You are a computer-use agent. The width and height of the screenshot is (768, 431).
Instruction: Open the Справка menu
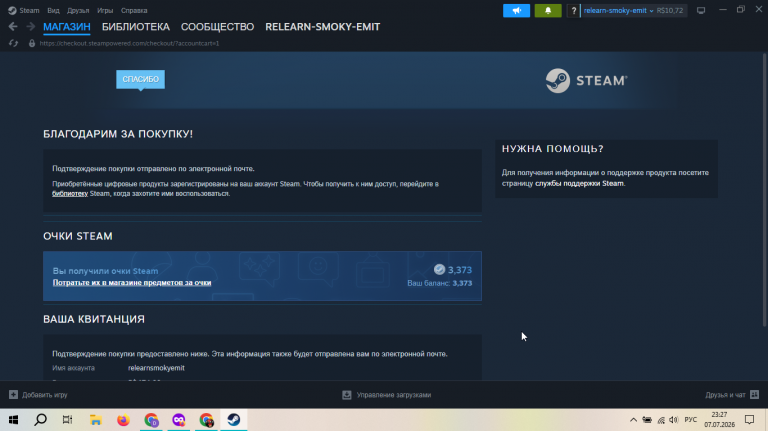pos(134,10)
